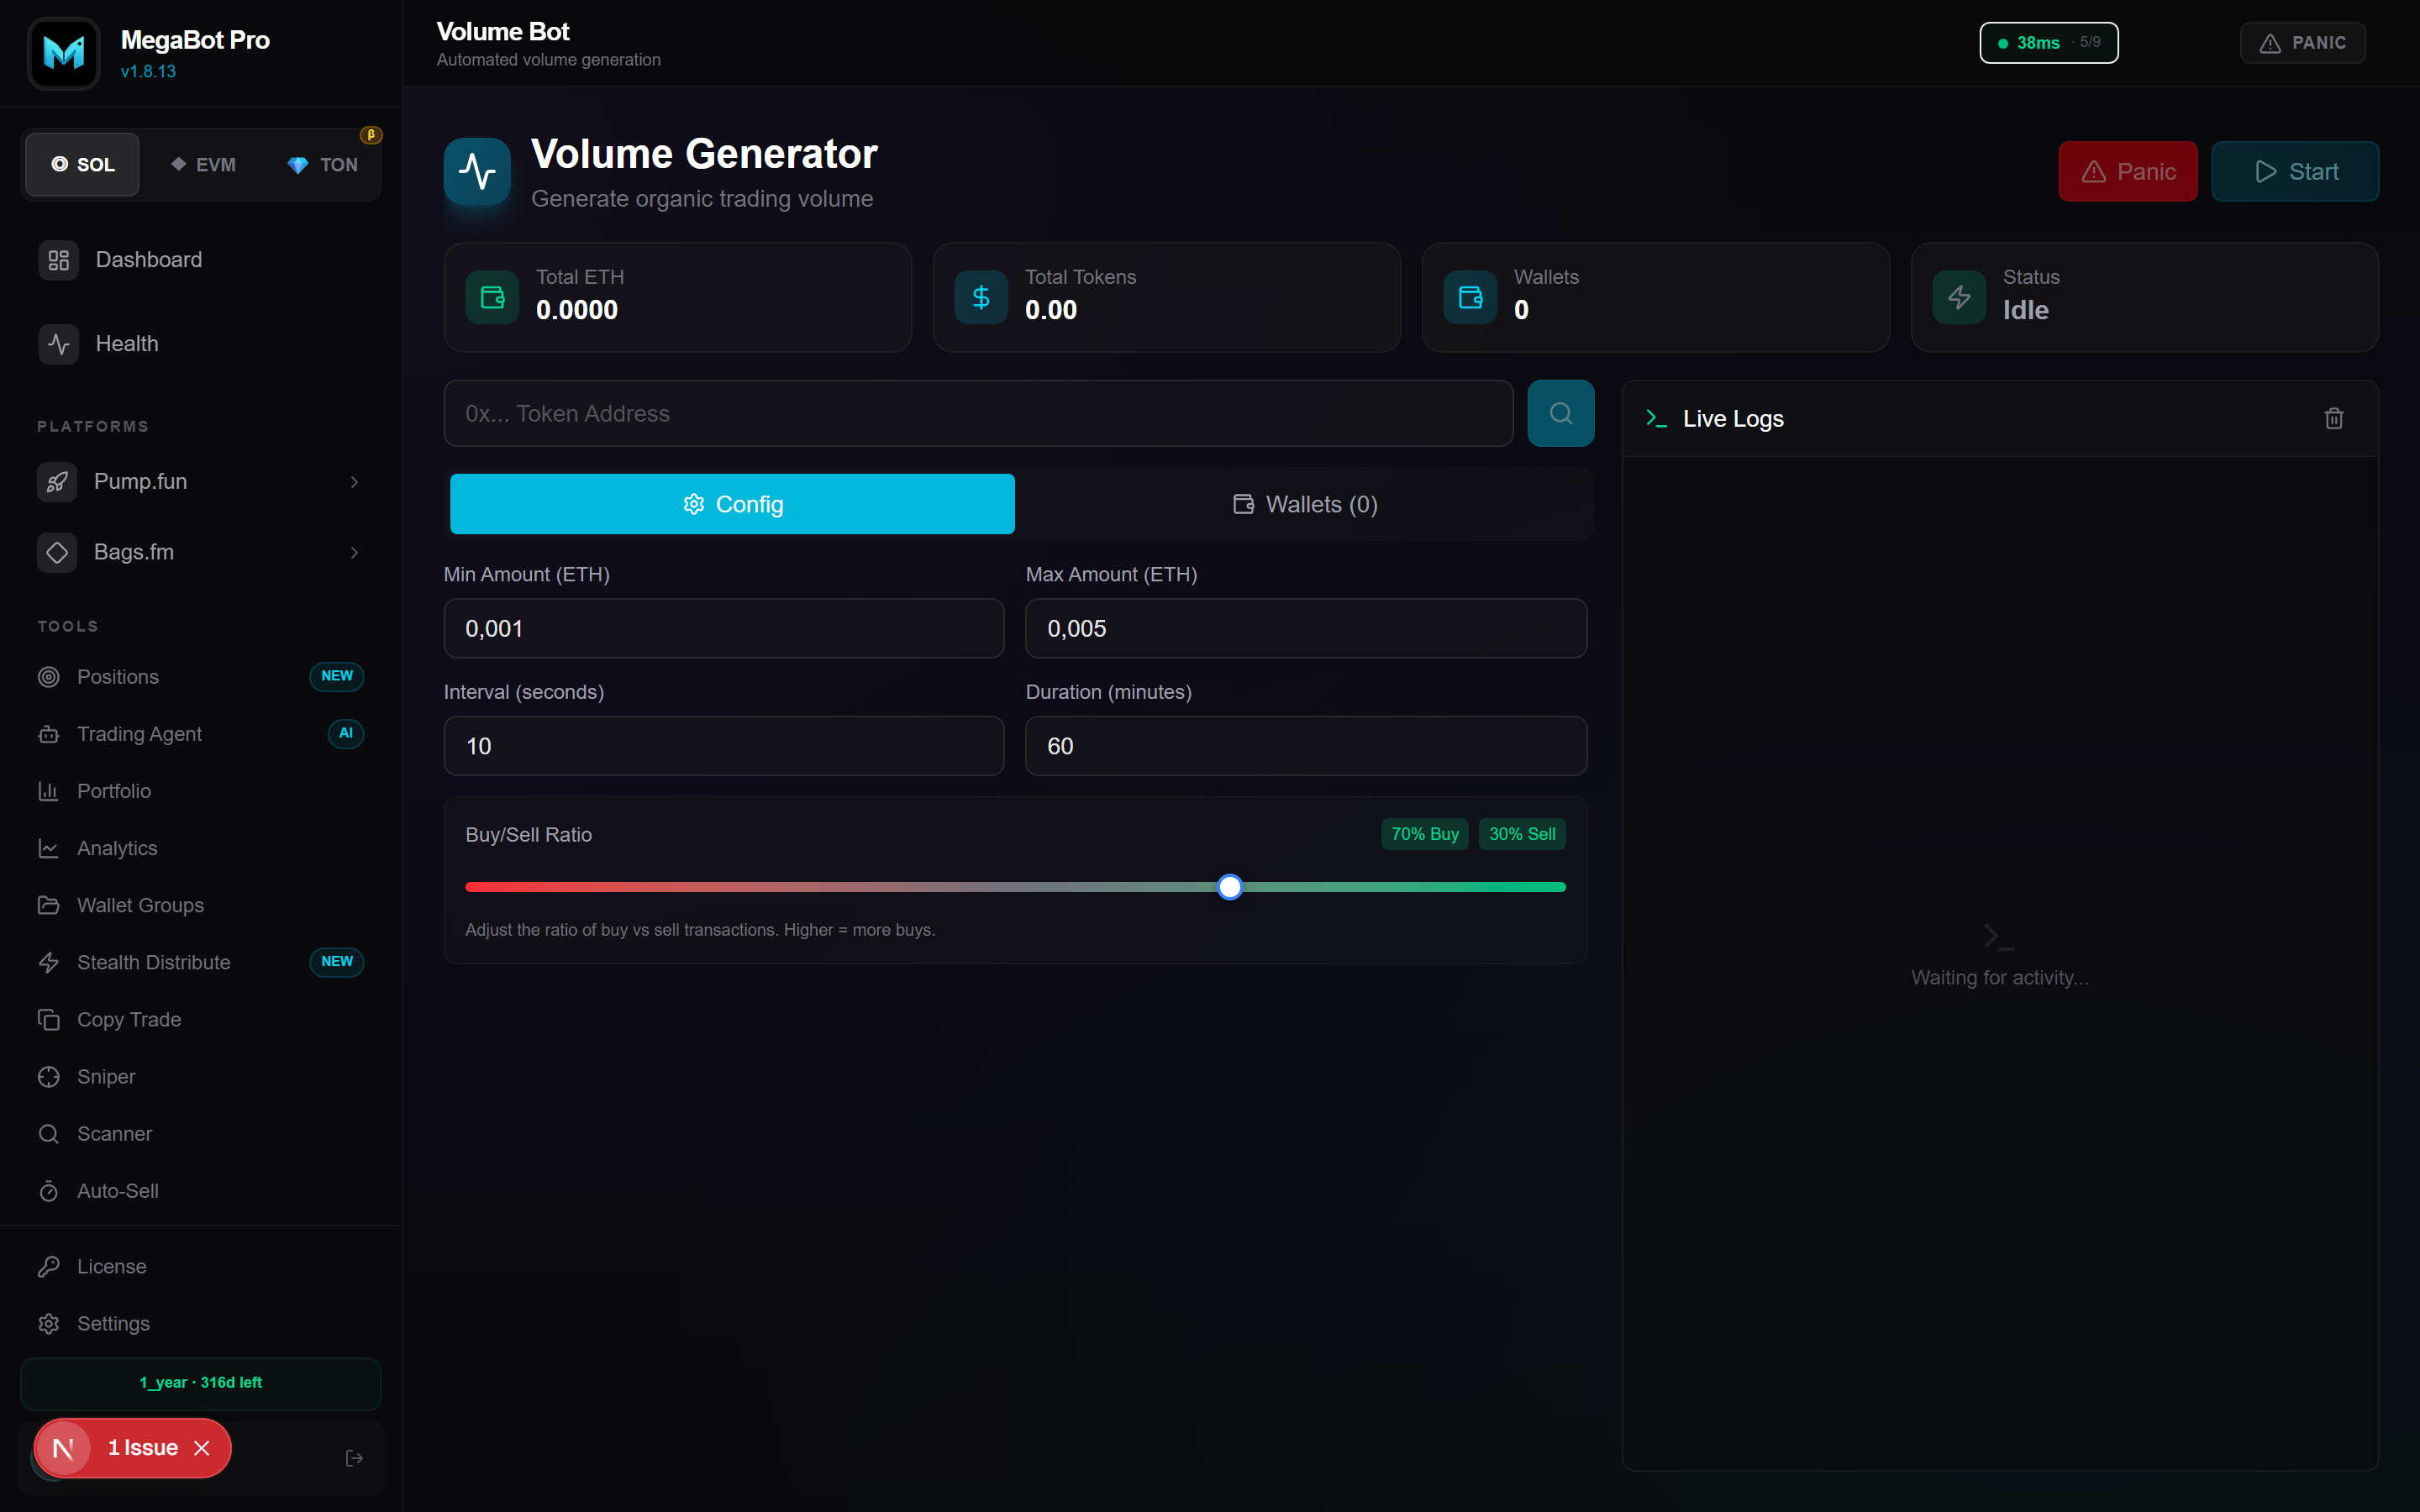This screenshot has width=2420, height=1512.
Task: Click the Settings gear icon
Action: [x=48, y=1324]
